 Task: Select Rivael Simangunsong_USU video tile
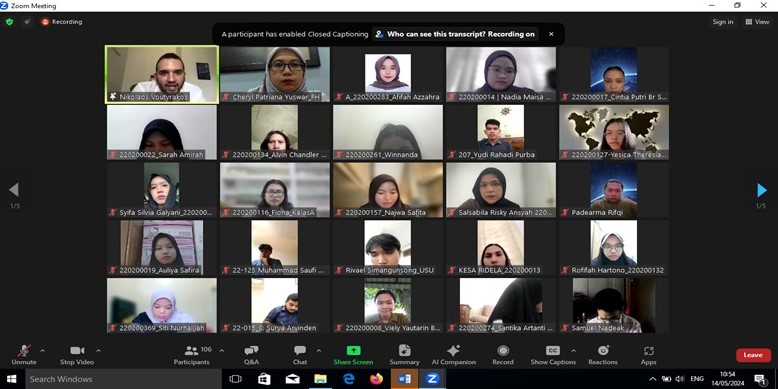click(388, 248)
